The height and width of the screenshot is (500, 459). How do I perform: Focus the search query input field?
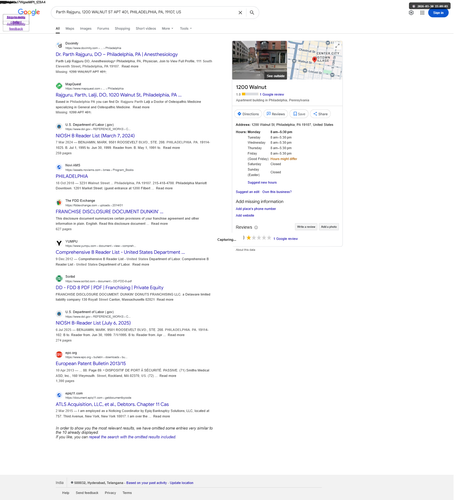point(145,12)
